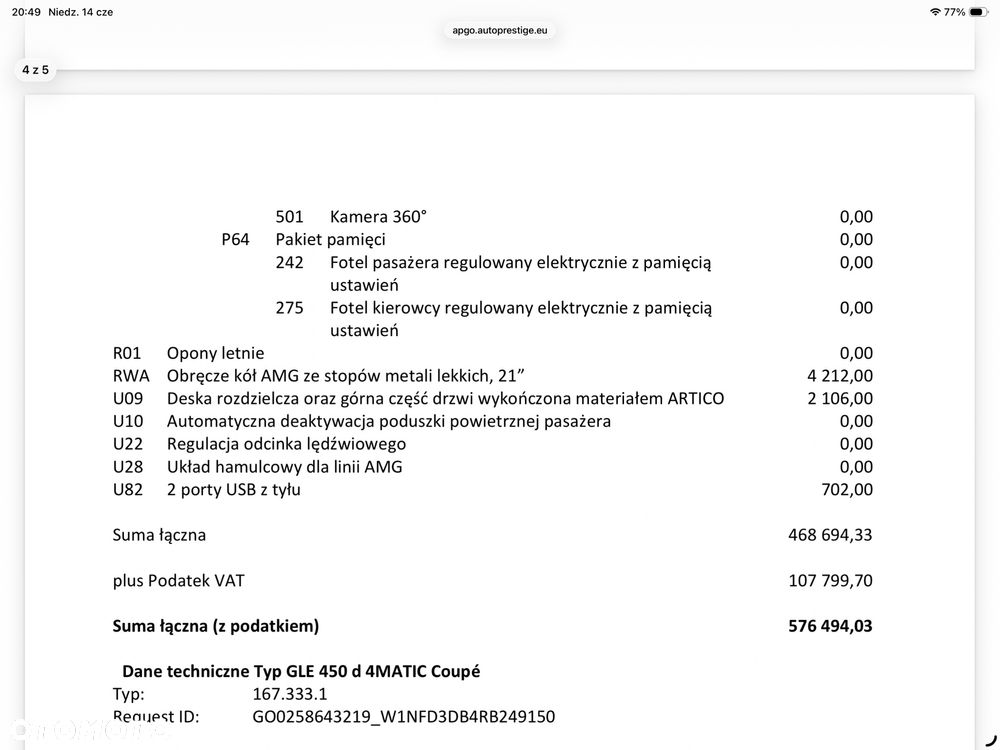Select code 'R01'
Screen dimensions: 1000x750
click(126, 353)
